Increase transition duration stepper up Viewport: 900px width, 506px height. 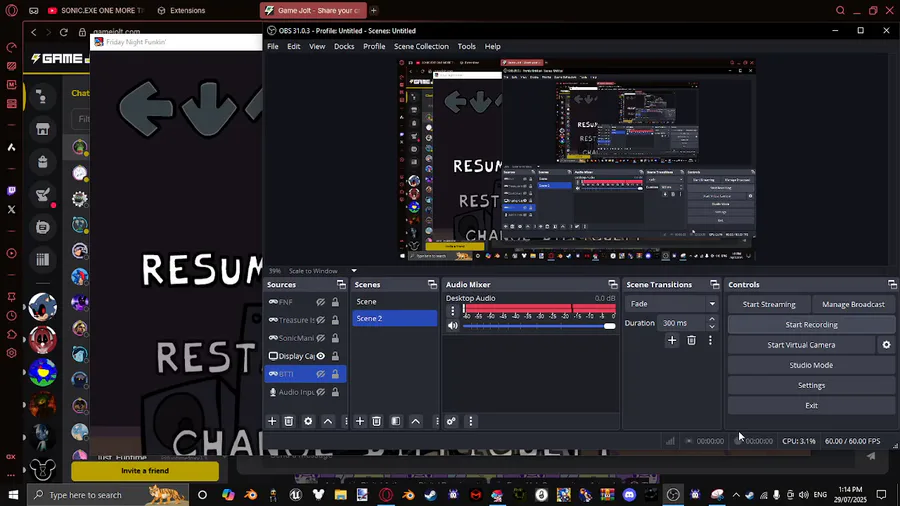(x=712, y=320)
